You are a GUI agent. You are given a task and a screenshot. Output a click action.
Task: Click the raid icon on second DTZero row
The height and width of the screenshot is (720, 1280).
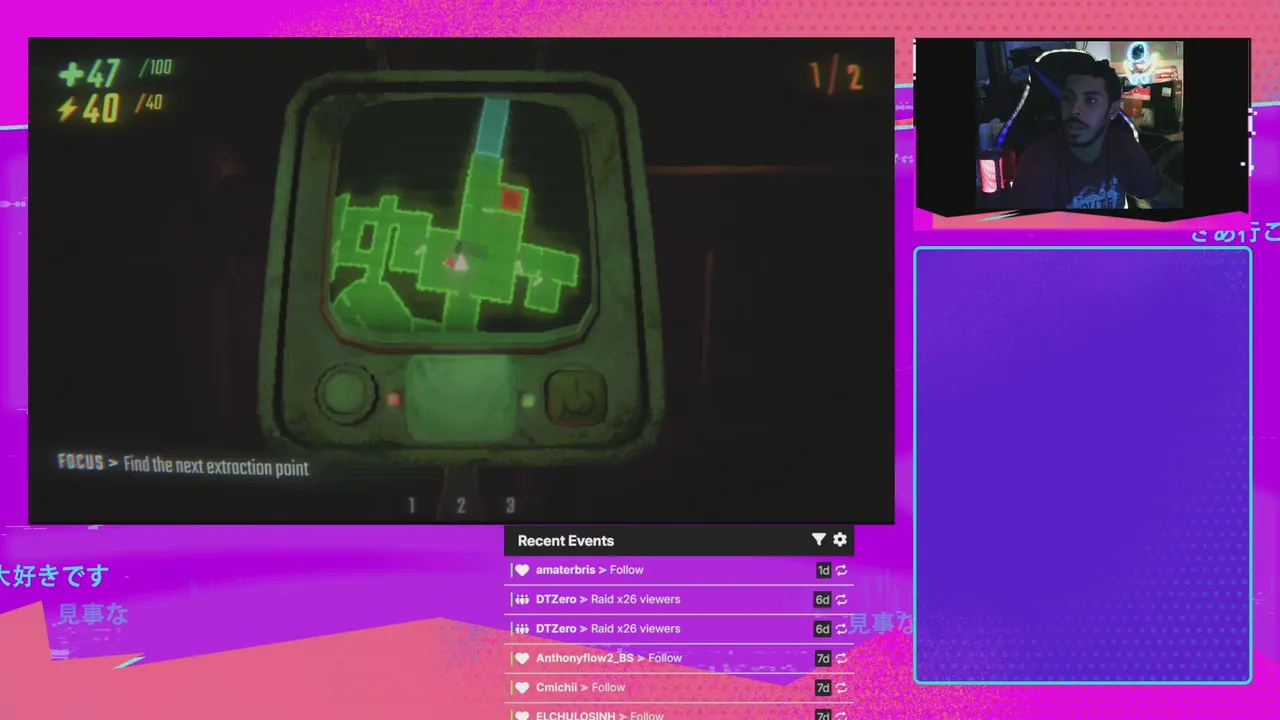coord(522,629)
